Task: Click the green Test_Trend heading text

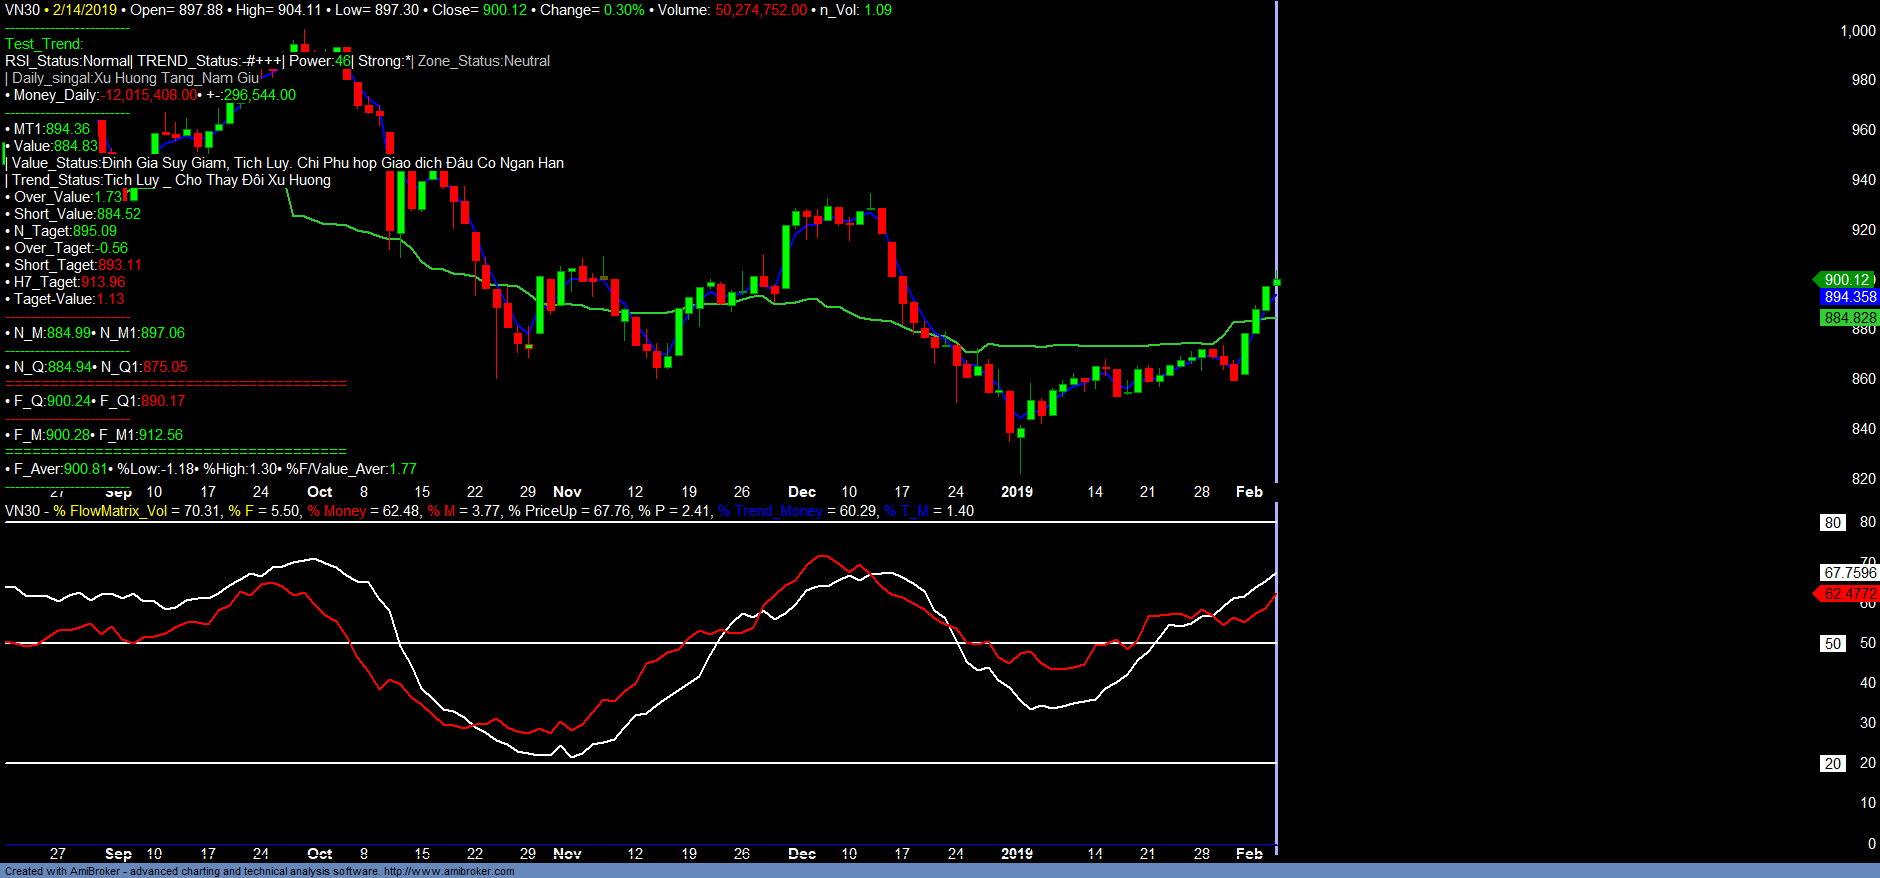Action: tap(44, 44)
